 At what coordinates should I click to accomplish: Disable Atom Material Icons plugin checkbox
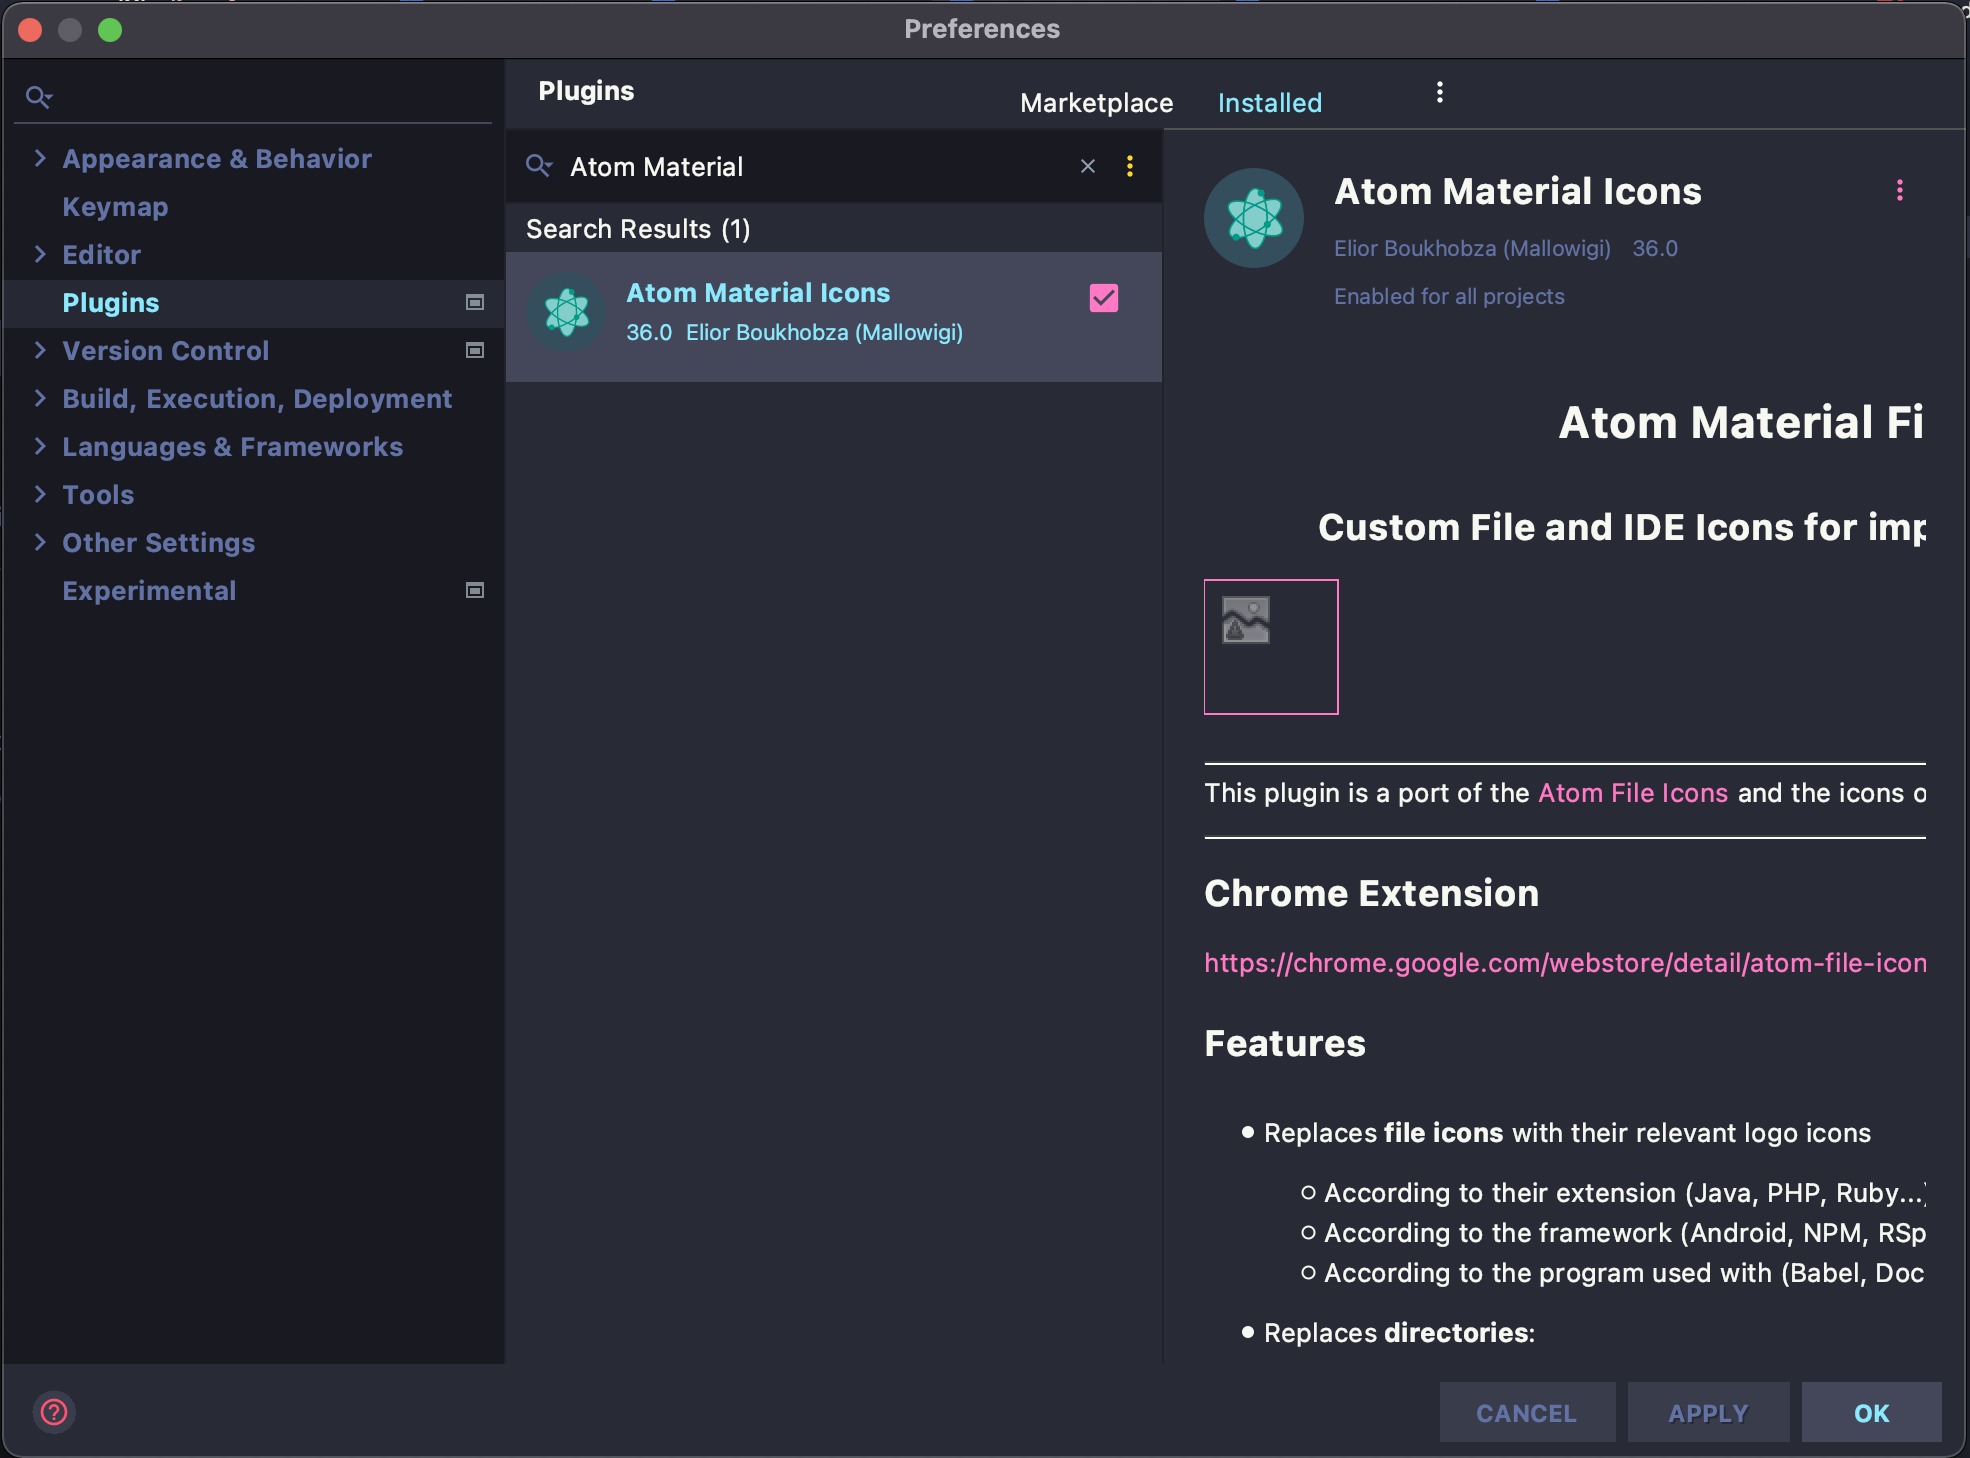(x=1104, y=298)
